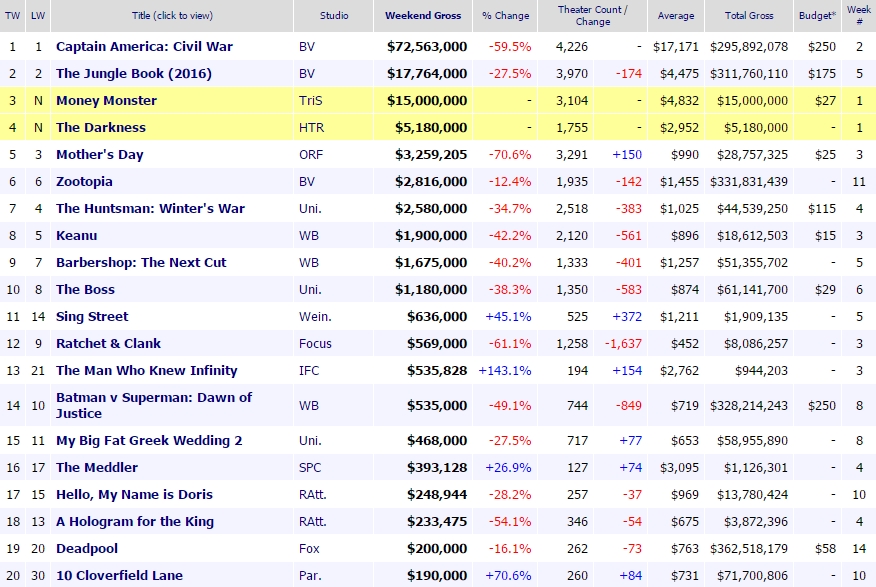Viewport: 876px width, 587px height.
Task: Select the $58 budget for Deadpool
Action: [x=825, y=548]
